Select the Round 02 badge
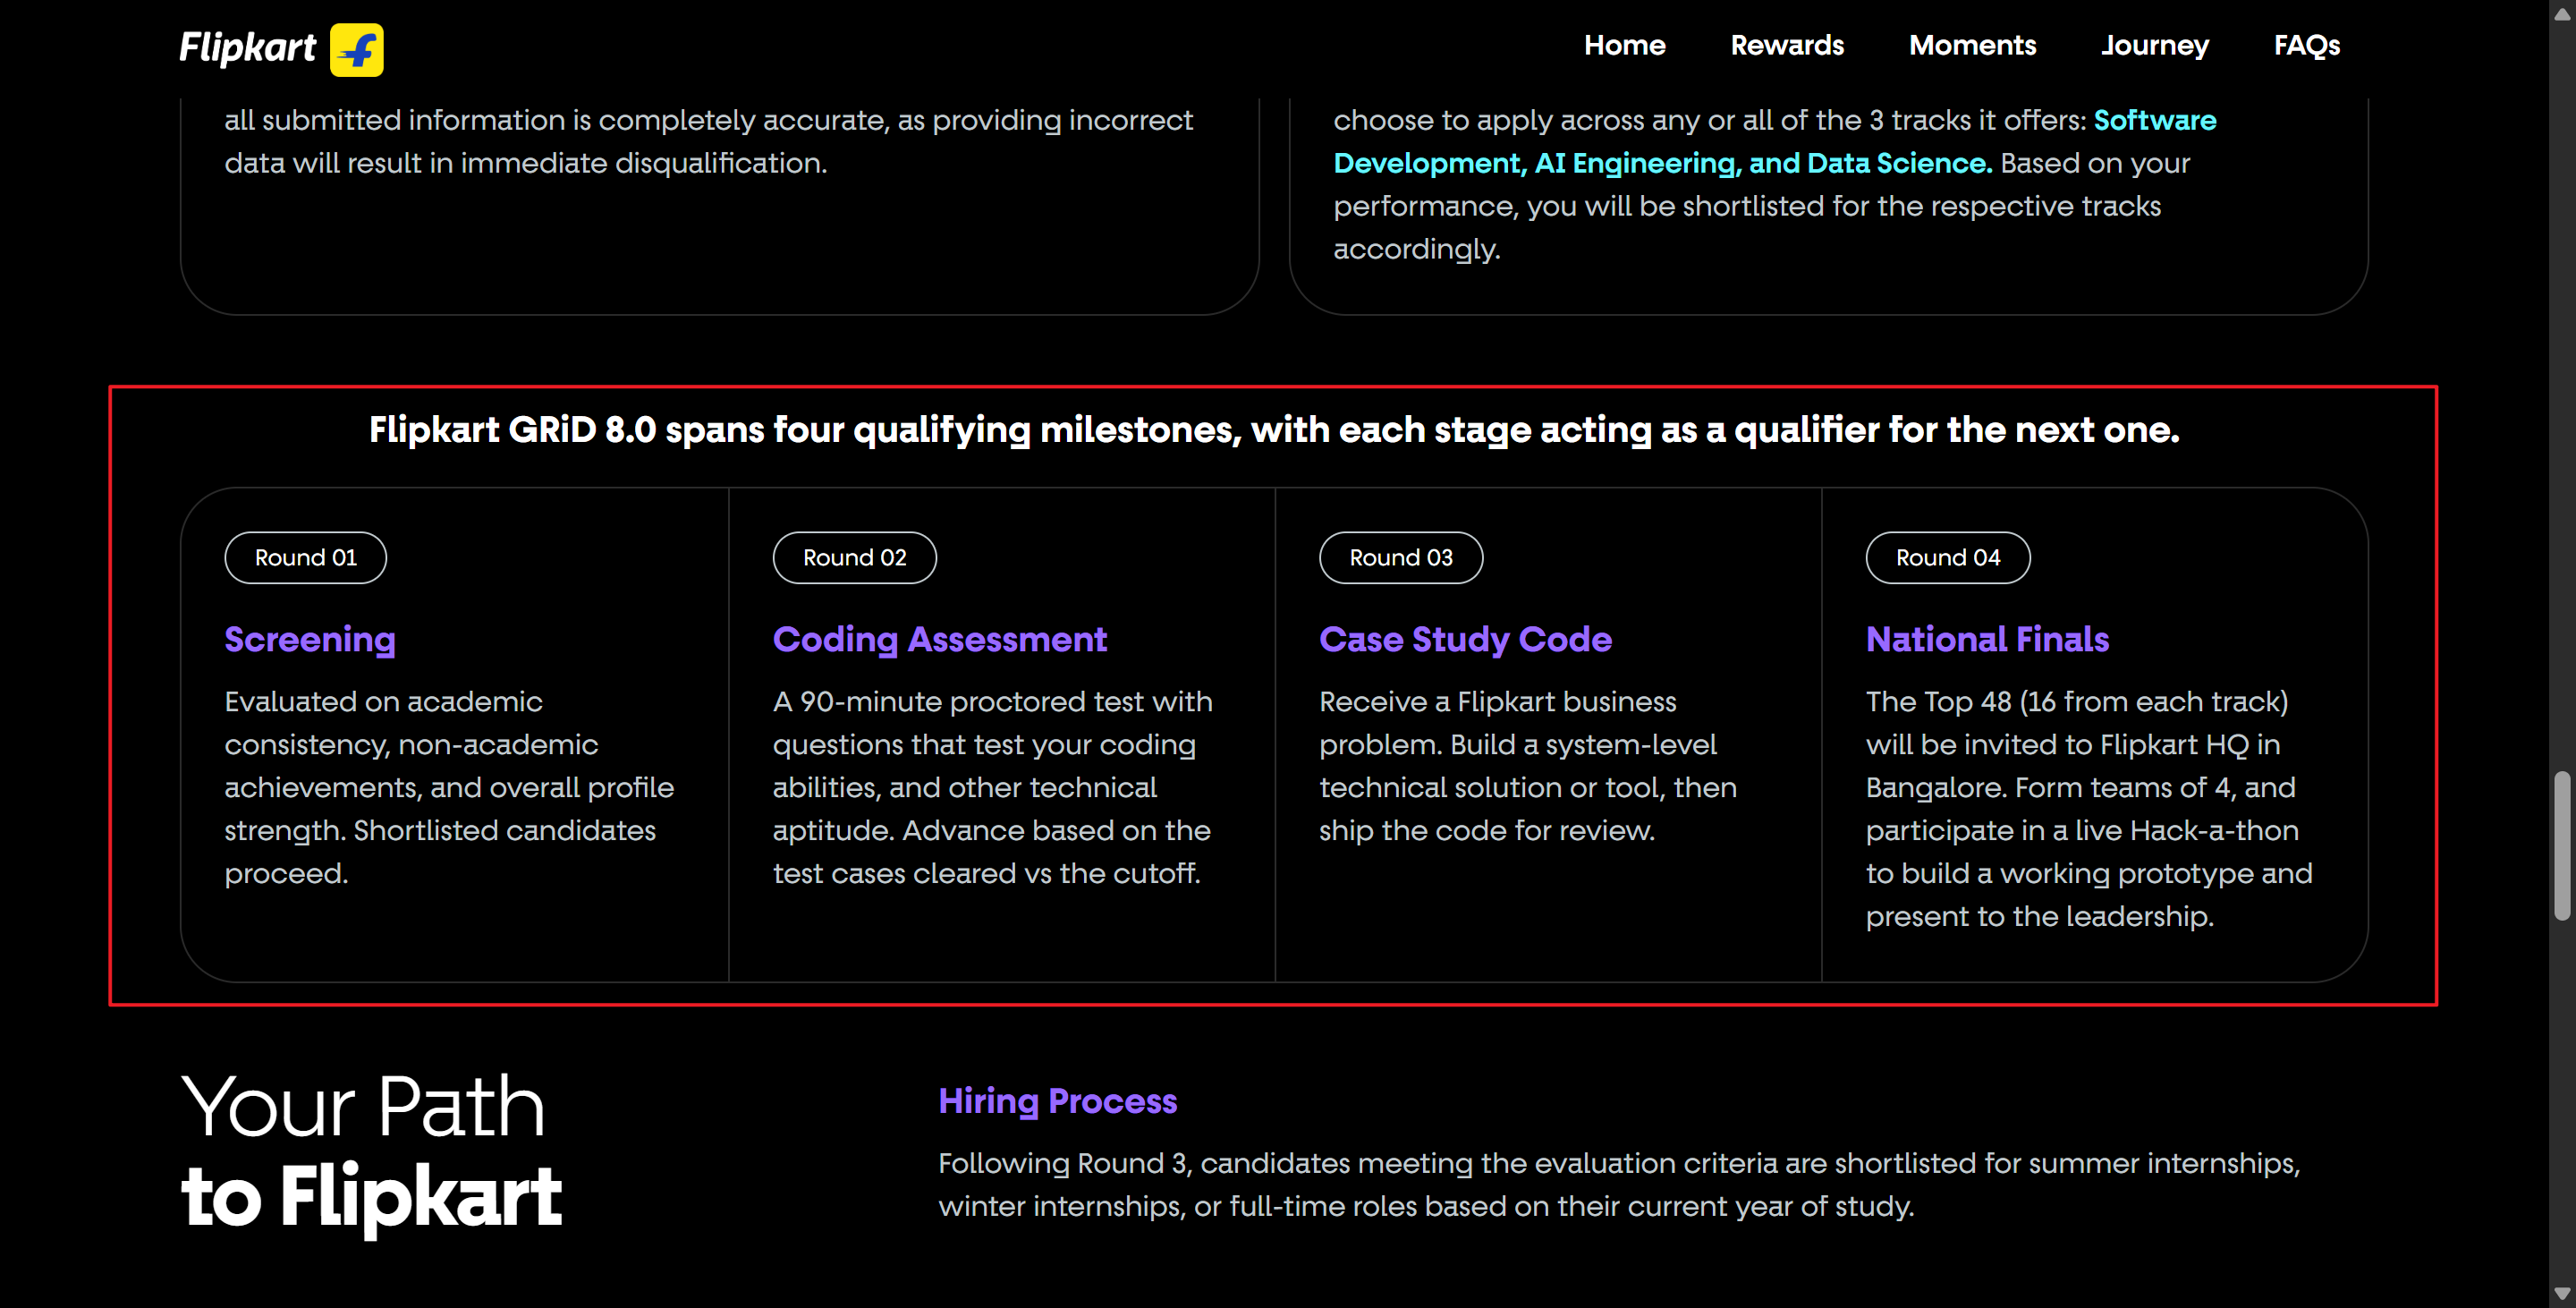2576x1308 pixels. tap(855, 558)
